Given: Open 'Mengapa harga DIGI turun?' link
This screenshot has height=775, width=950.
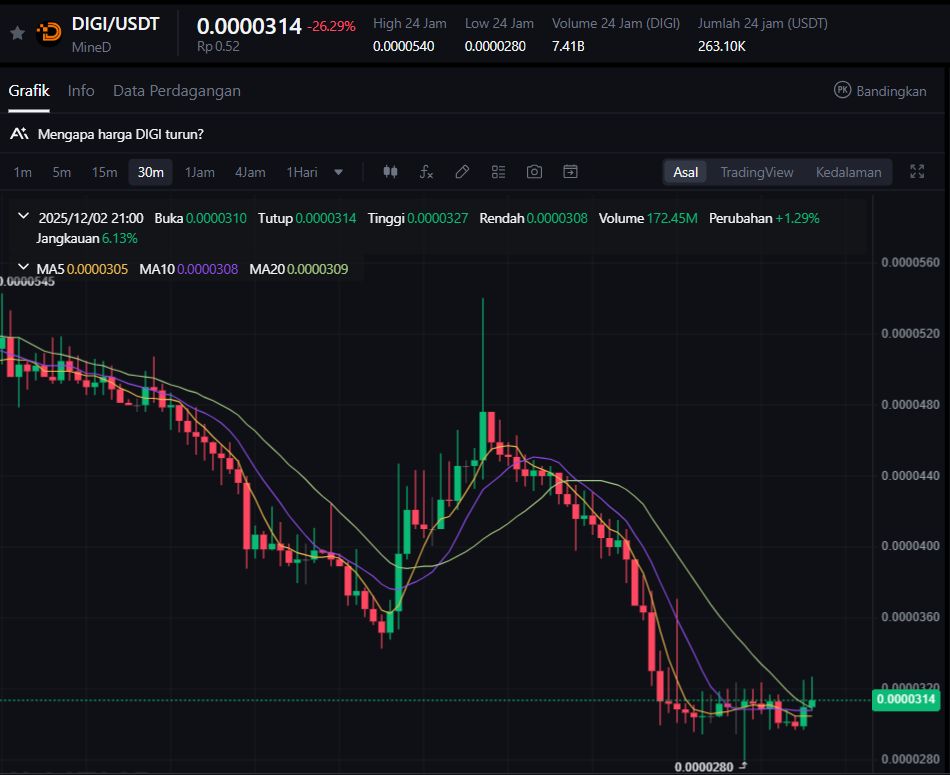Looking at the screenshot, I should click(x=120, y=134).
